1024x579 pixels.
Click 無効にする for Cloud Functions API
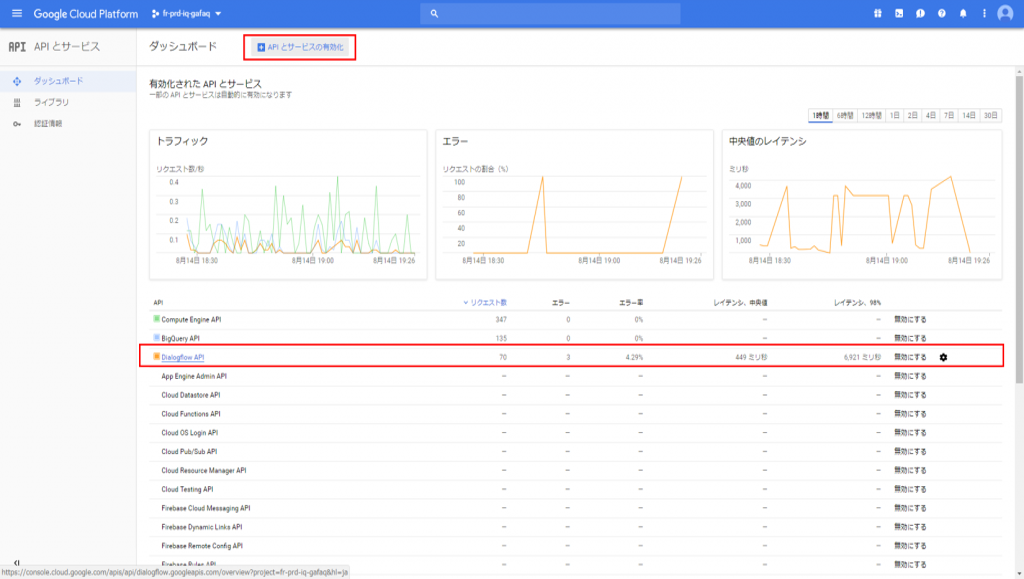click(x=910, y=414)
